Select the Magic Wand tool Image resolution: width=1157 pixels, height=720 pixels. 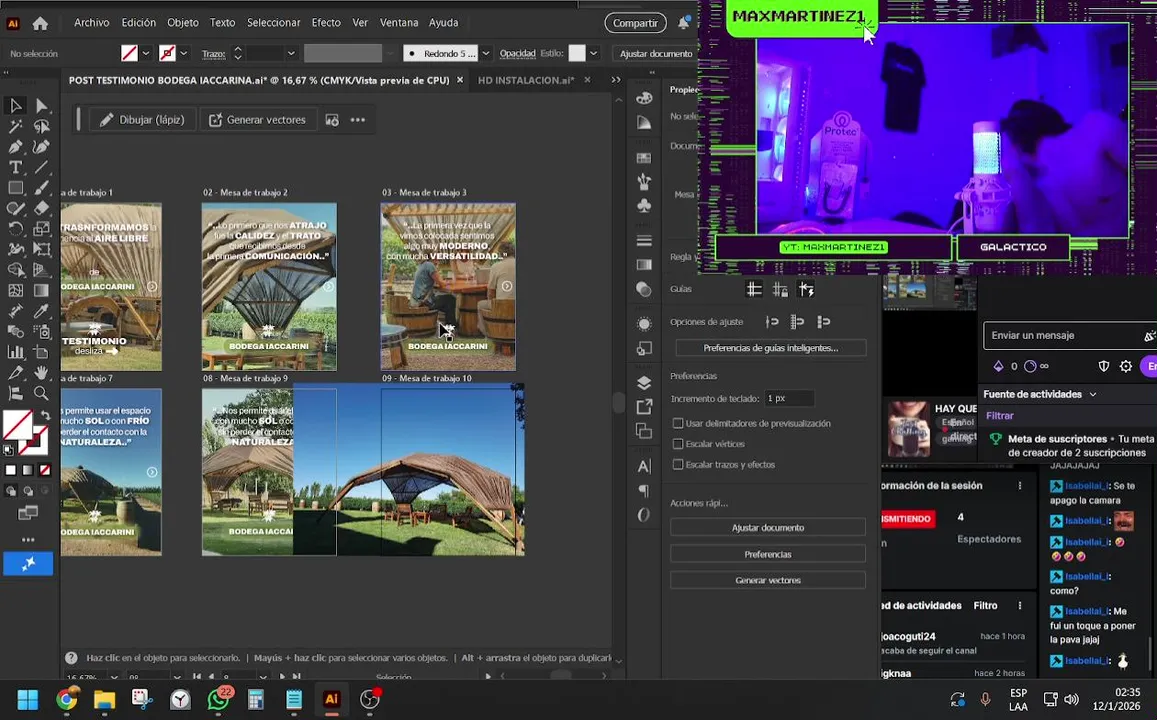[x=15, y=127]
